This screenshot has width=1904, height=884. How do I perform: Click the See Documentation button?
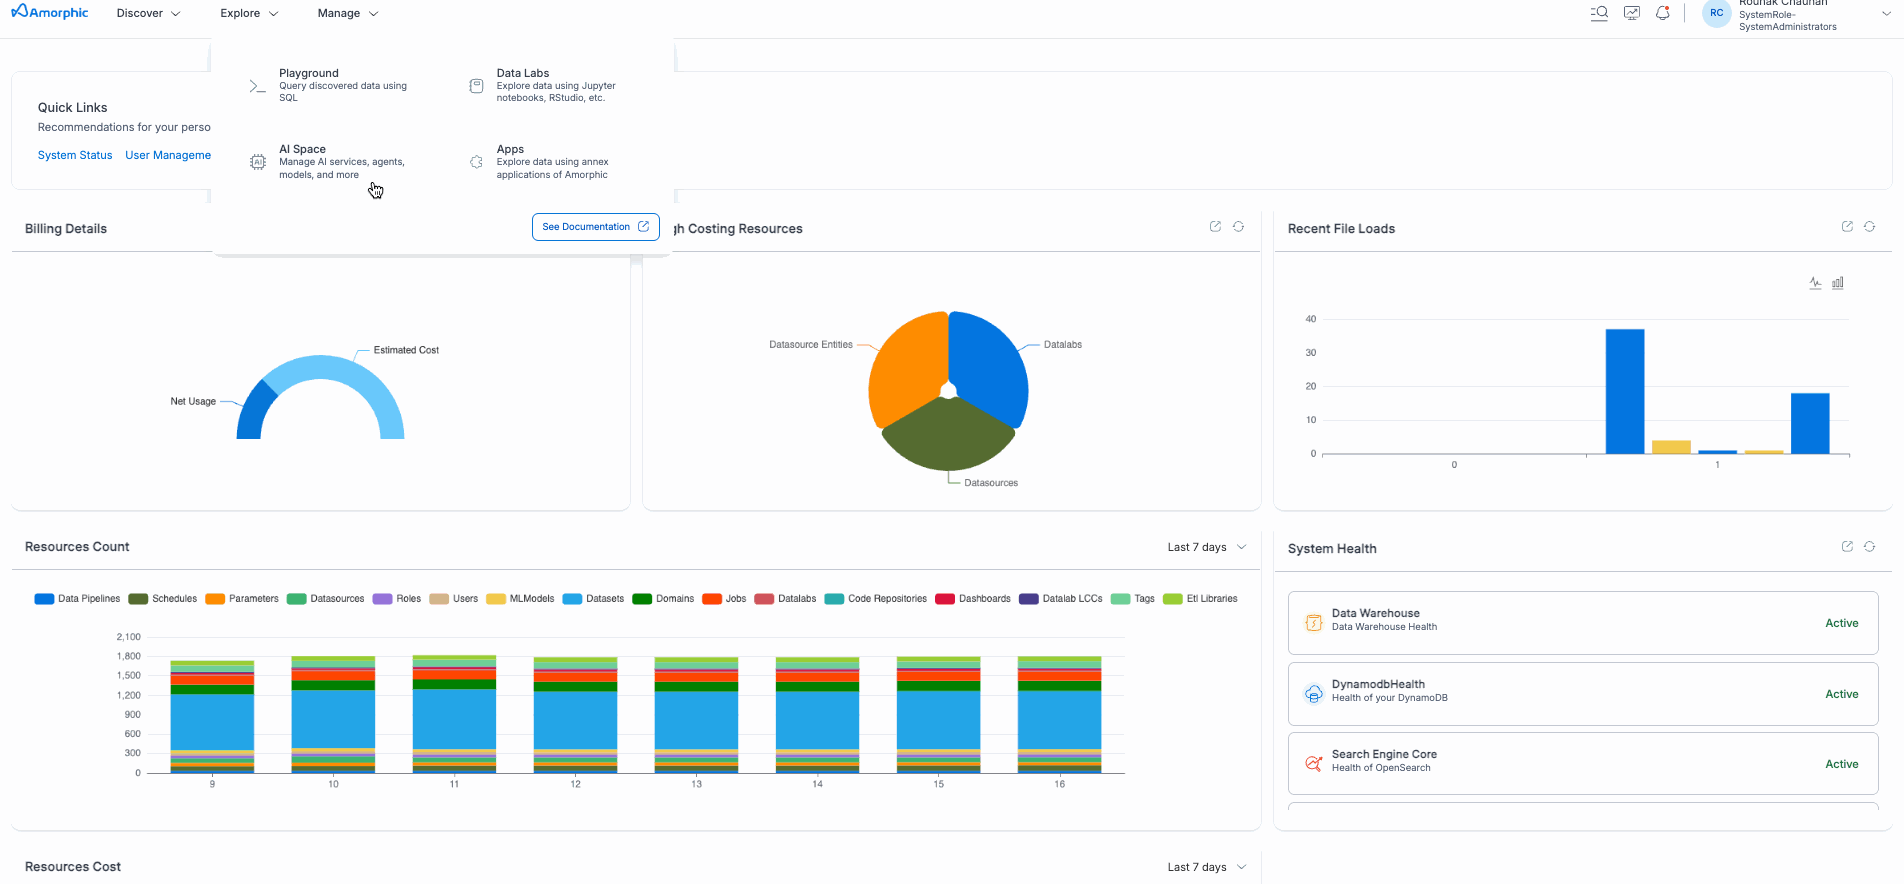tap(595, 227)
